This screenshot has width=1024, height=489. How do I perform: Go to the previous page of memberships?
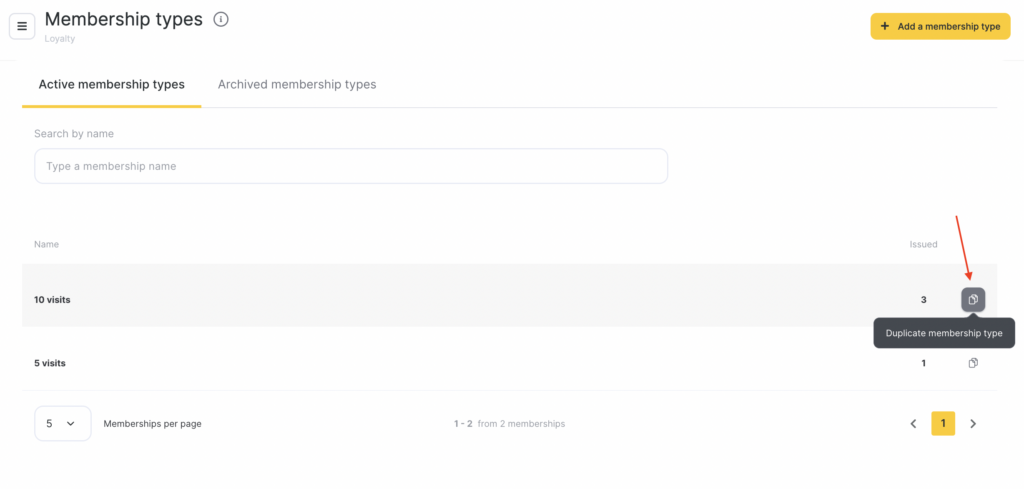(x=913, y=424)
